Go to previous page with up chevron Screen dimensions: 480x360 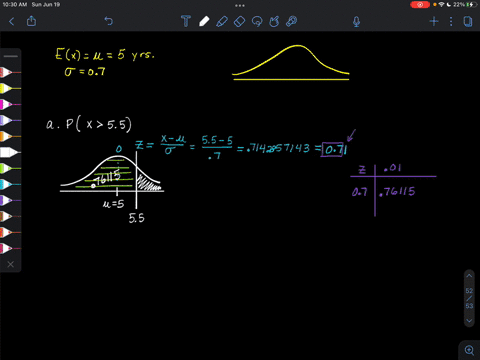(469, 276)
